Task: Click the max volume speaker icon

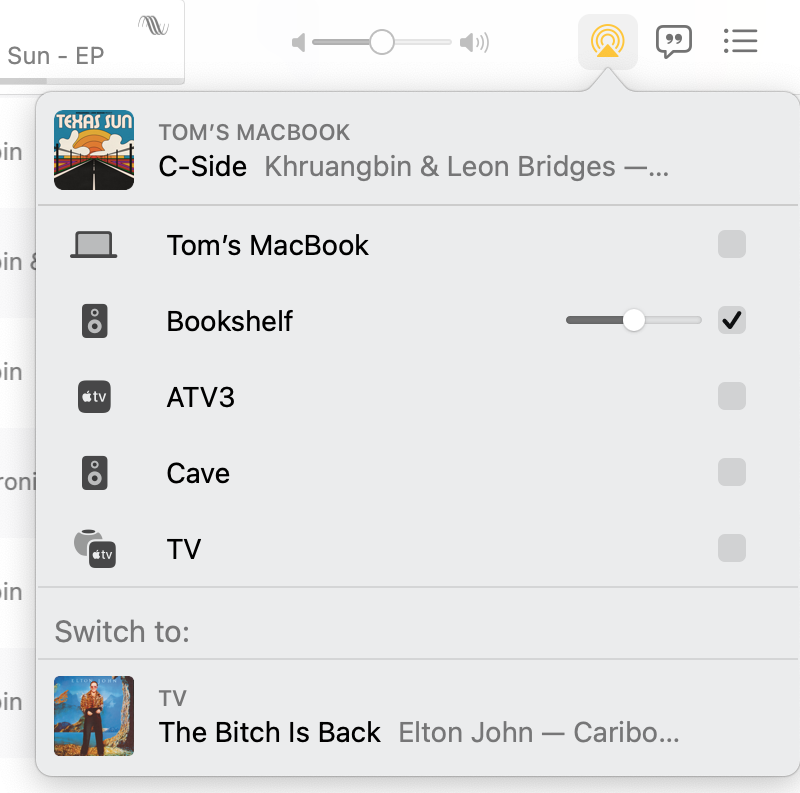Action: pos(474,43)
